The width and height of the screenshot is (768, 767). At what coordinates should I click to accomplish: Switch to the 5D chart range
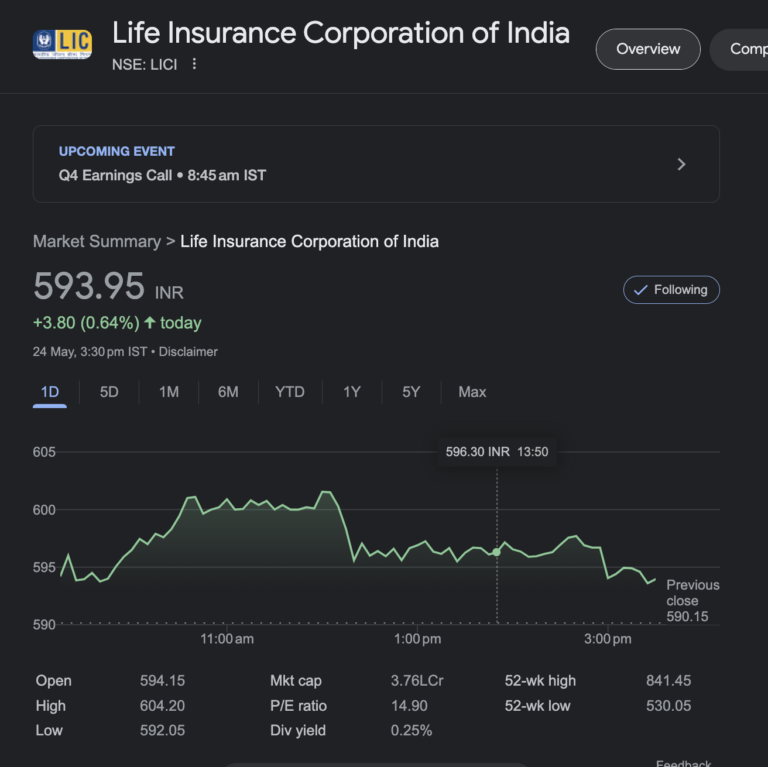(x=109, y=392)
